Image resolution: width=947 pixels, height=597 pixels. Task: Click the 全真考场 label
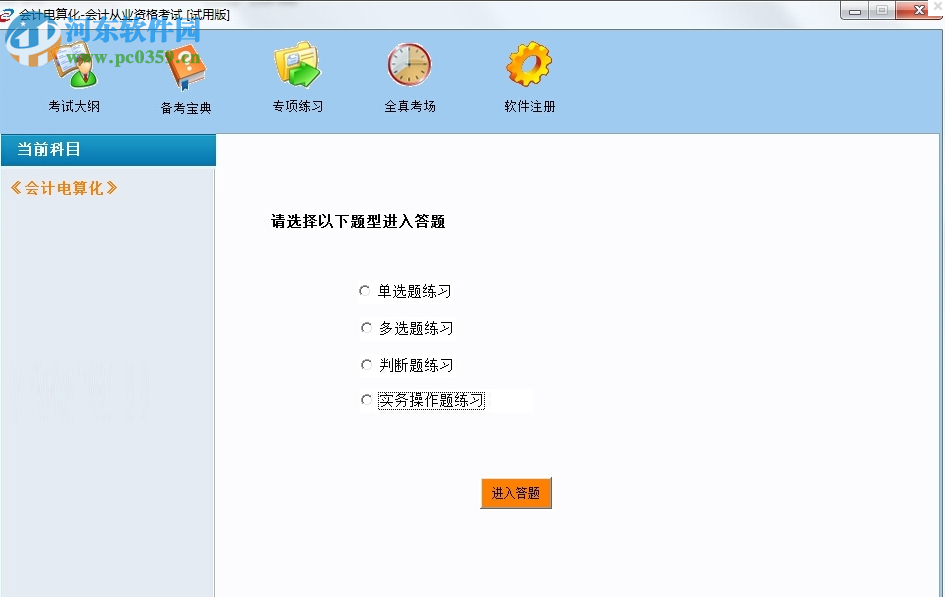[410, 106]
